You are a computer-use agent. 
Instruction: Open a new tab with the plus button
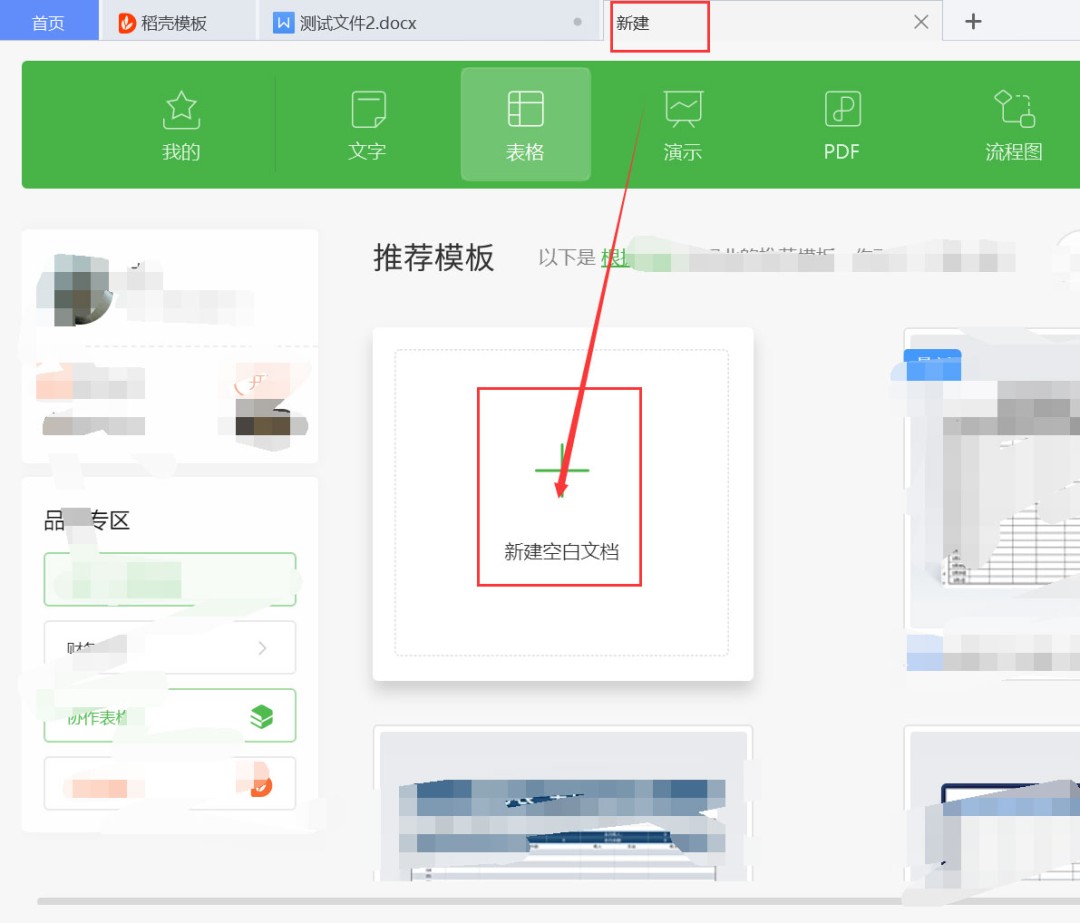click(x=972, y=21)
